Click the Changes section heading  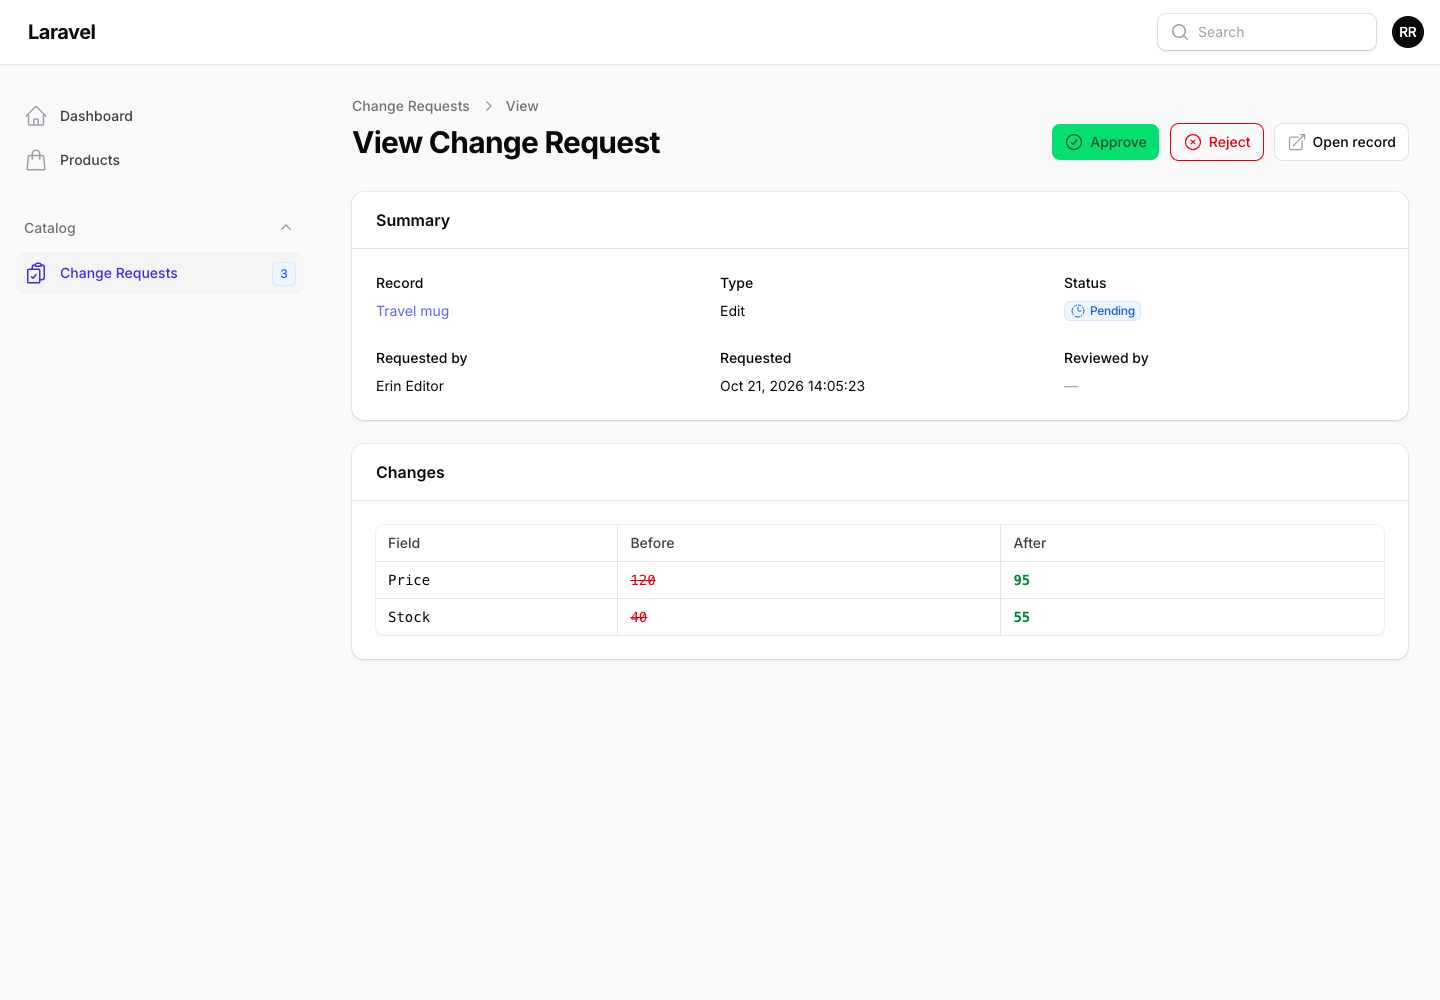(410, 472)
